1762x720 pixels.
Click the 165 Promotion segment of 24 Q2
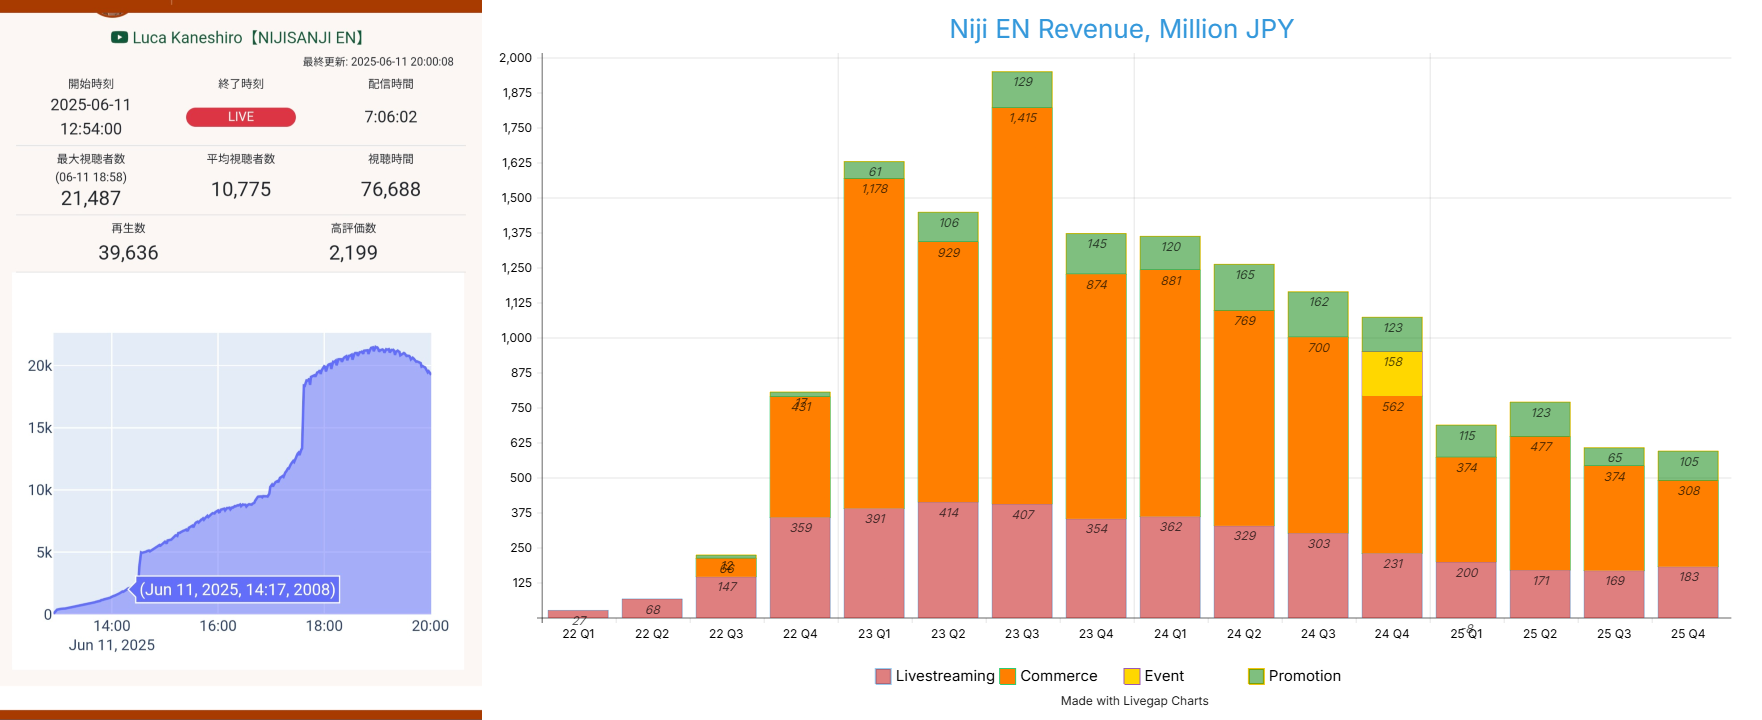coord(1244,288)
